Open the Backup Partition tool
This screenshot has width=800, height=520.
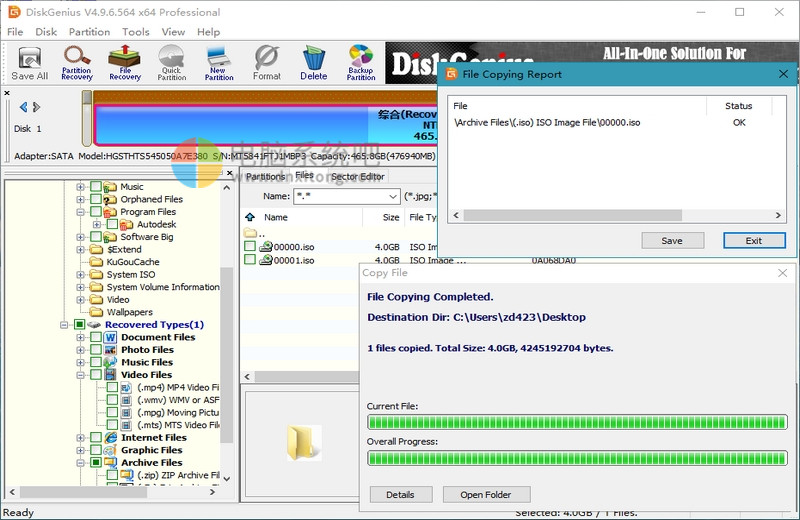coord(361,62)
